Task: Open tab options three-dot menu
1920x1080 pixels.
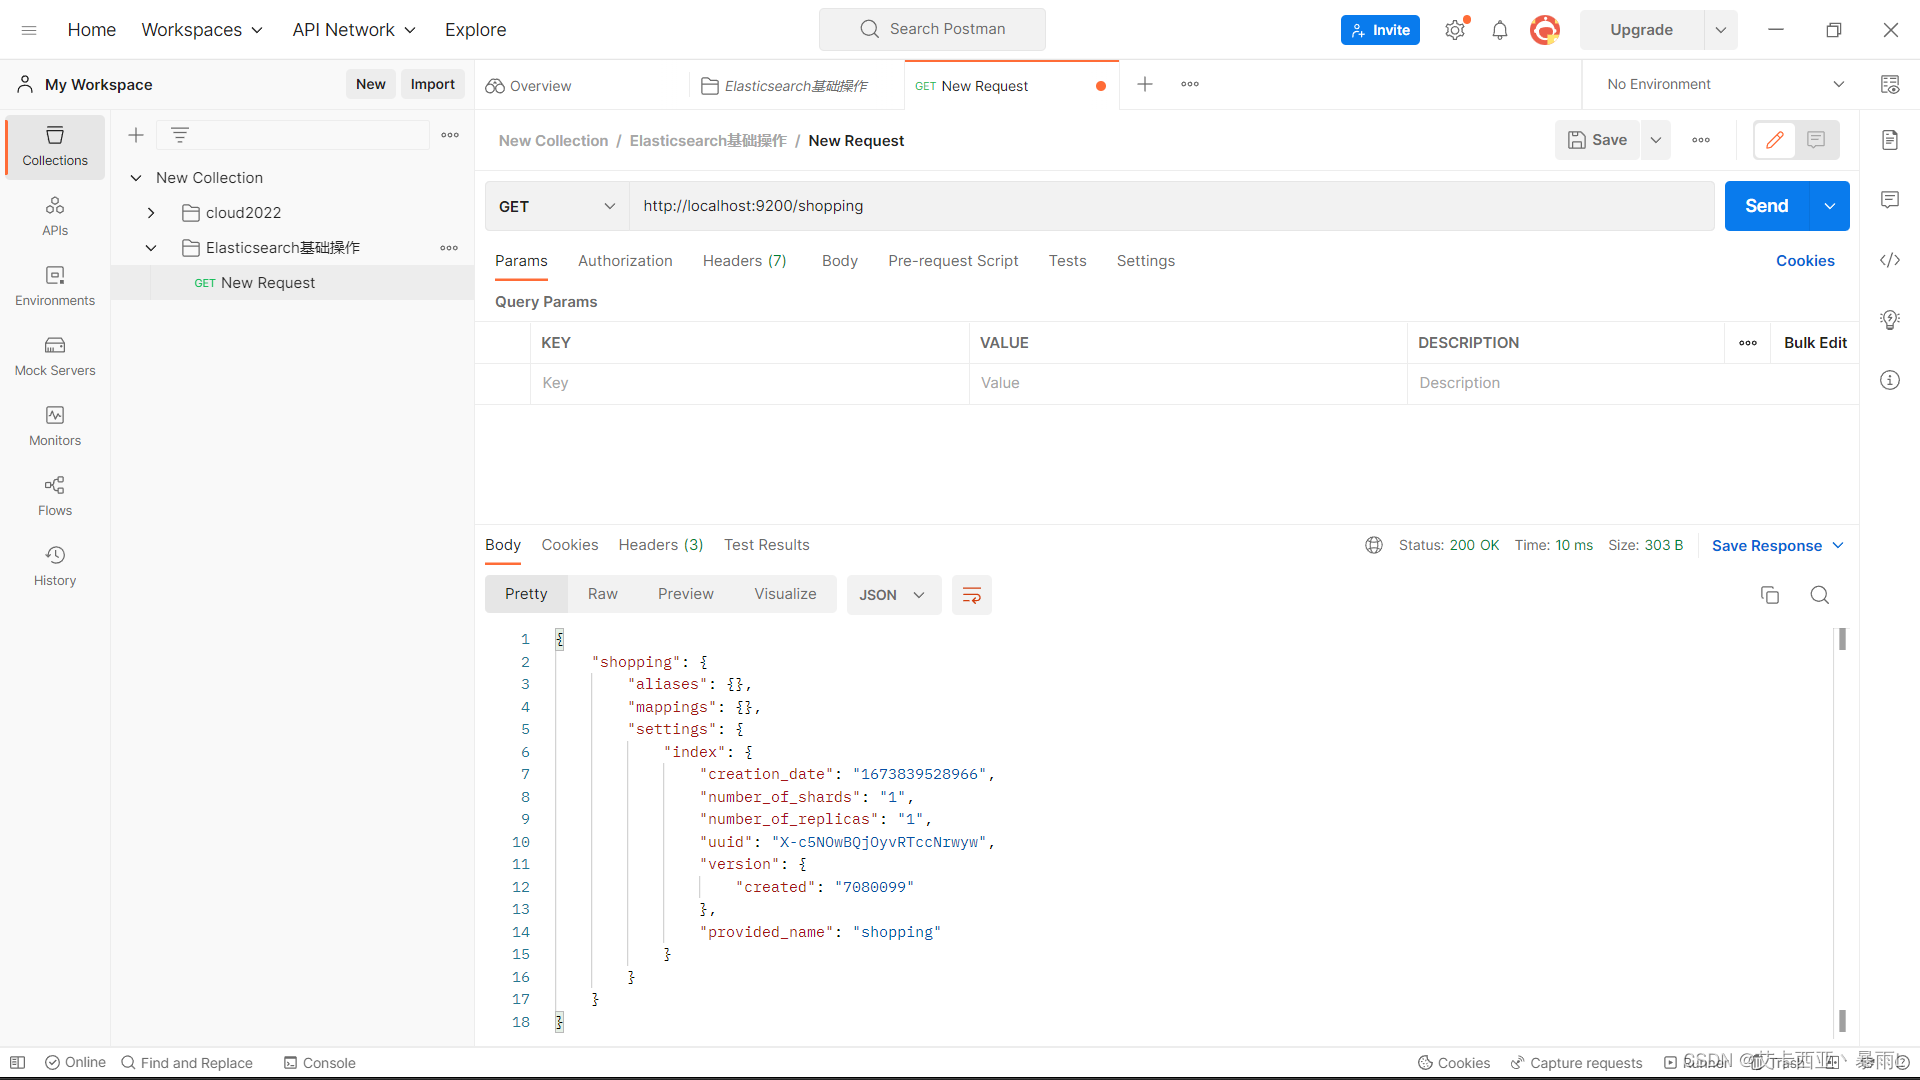Action: click(x=1190, y=84)
